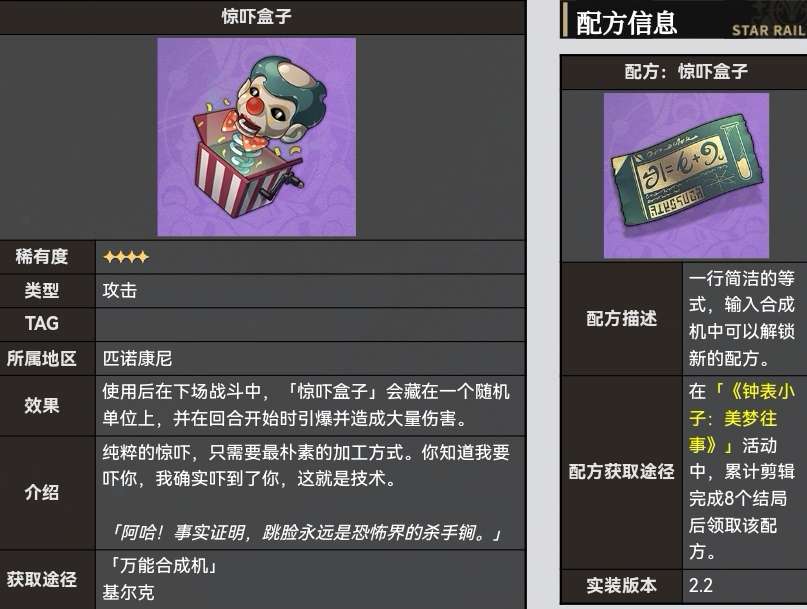Image resolution: width=807 pixels, height=609 pixels.
Task: Click the 基尔克 source text
Action: [x=128, y=593]
